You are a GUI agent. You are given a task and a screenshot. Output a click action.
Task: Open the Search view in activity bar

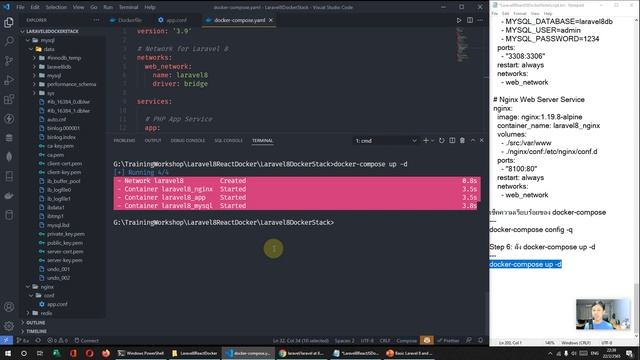pos(9,41)
